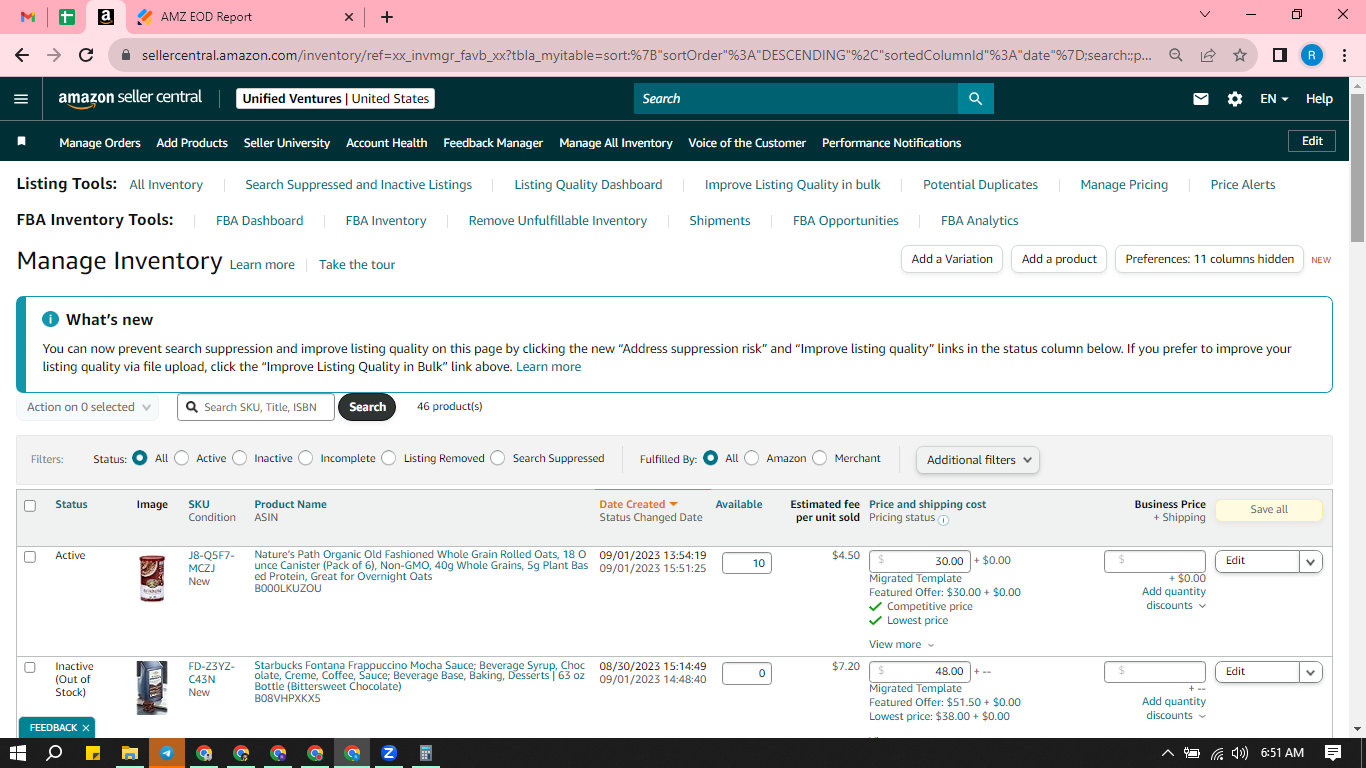This screenshot has width=1366, height=768.
Task: Open Manage Orders in the navigation bar
Action: pyautogui.click(x=100, y=143)
